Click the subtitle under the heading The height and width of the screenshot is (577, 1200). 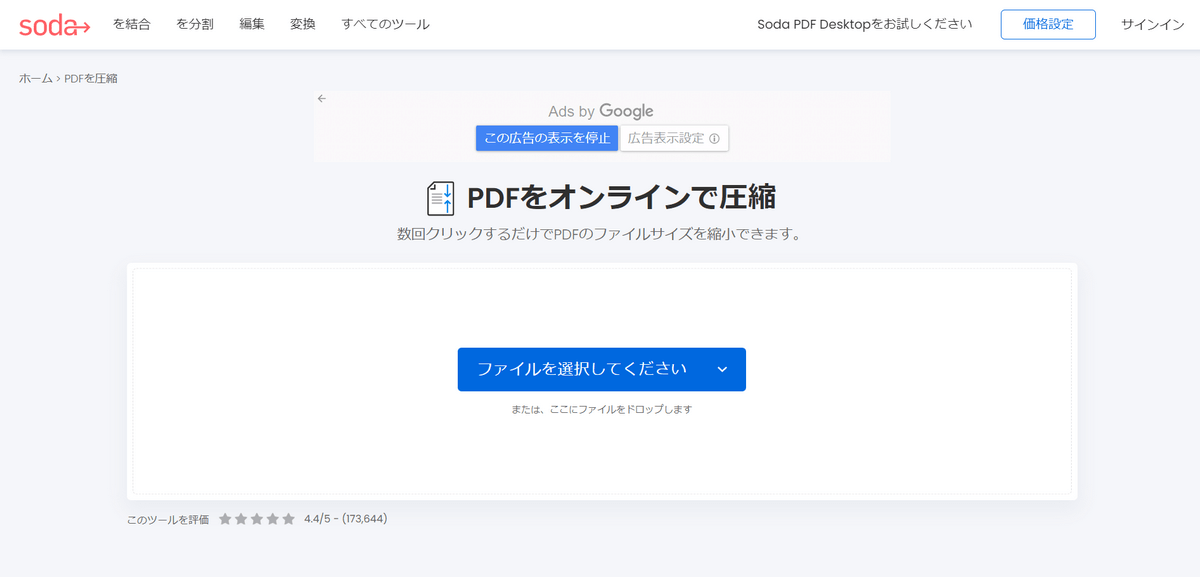[601, 235]
